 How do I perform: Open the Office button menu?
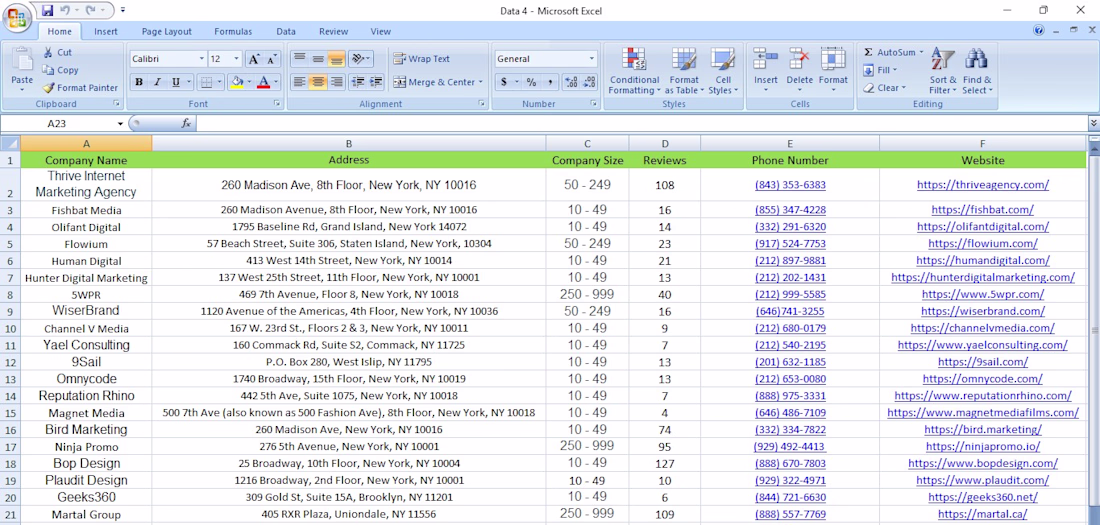(16, 18)
